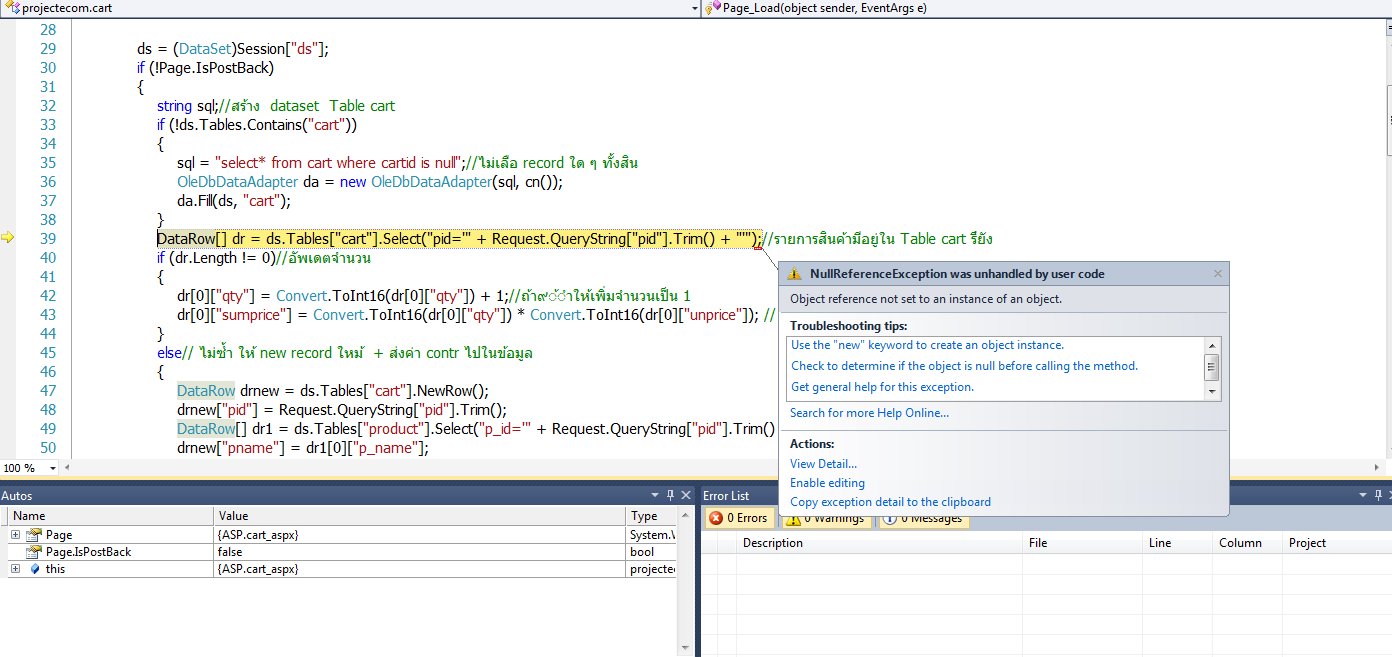
Task: Sort the Error List by File column
Action: coord(1083,543)
